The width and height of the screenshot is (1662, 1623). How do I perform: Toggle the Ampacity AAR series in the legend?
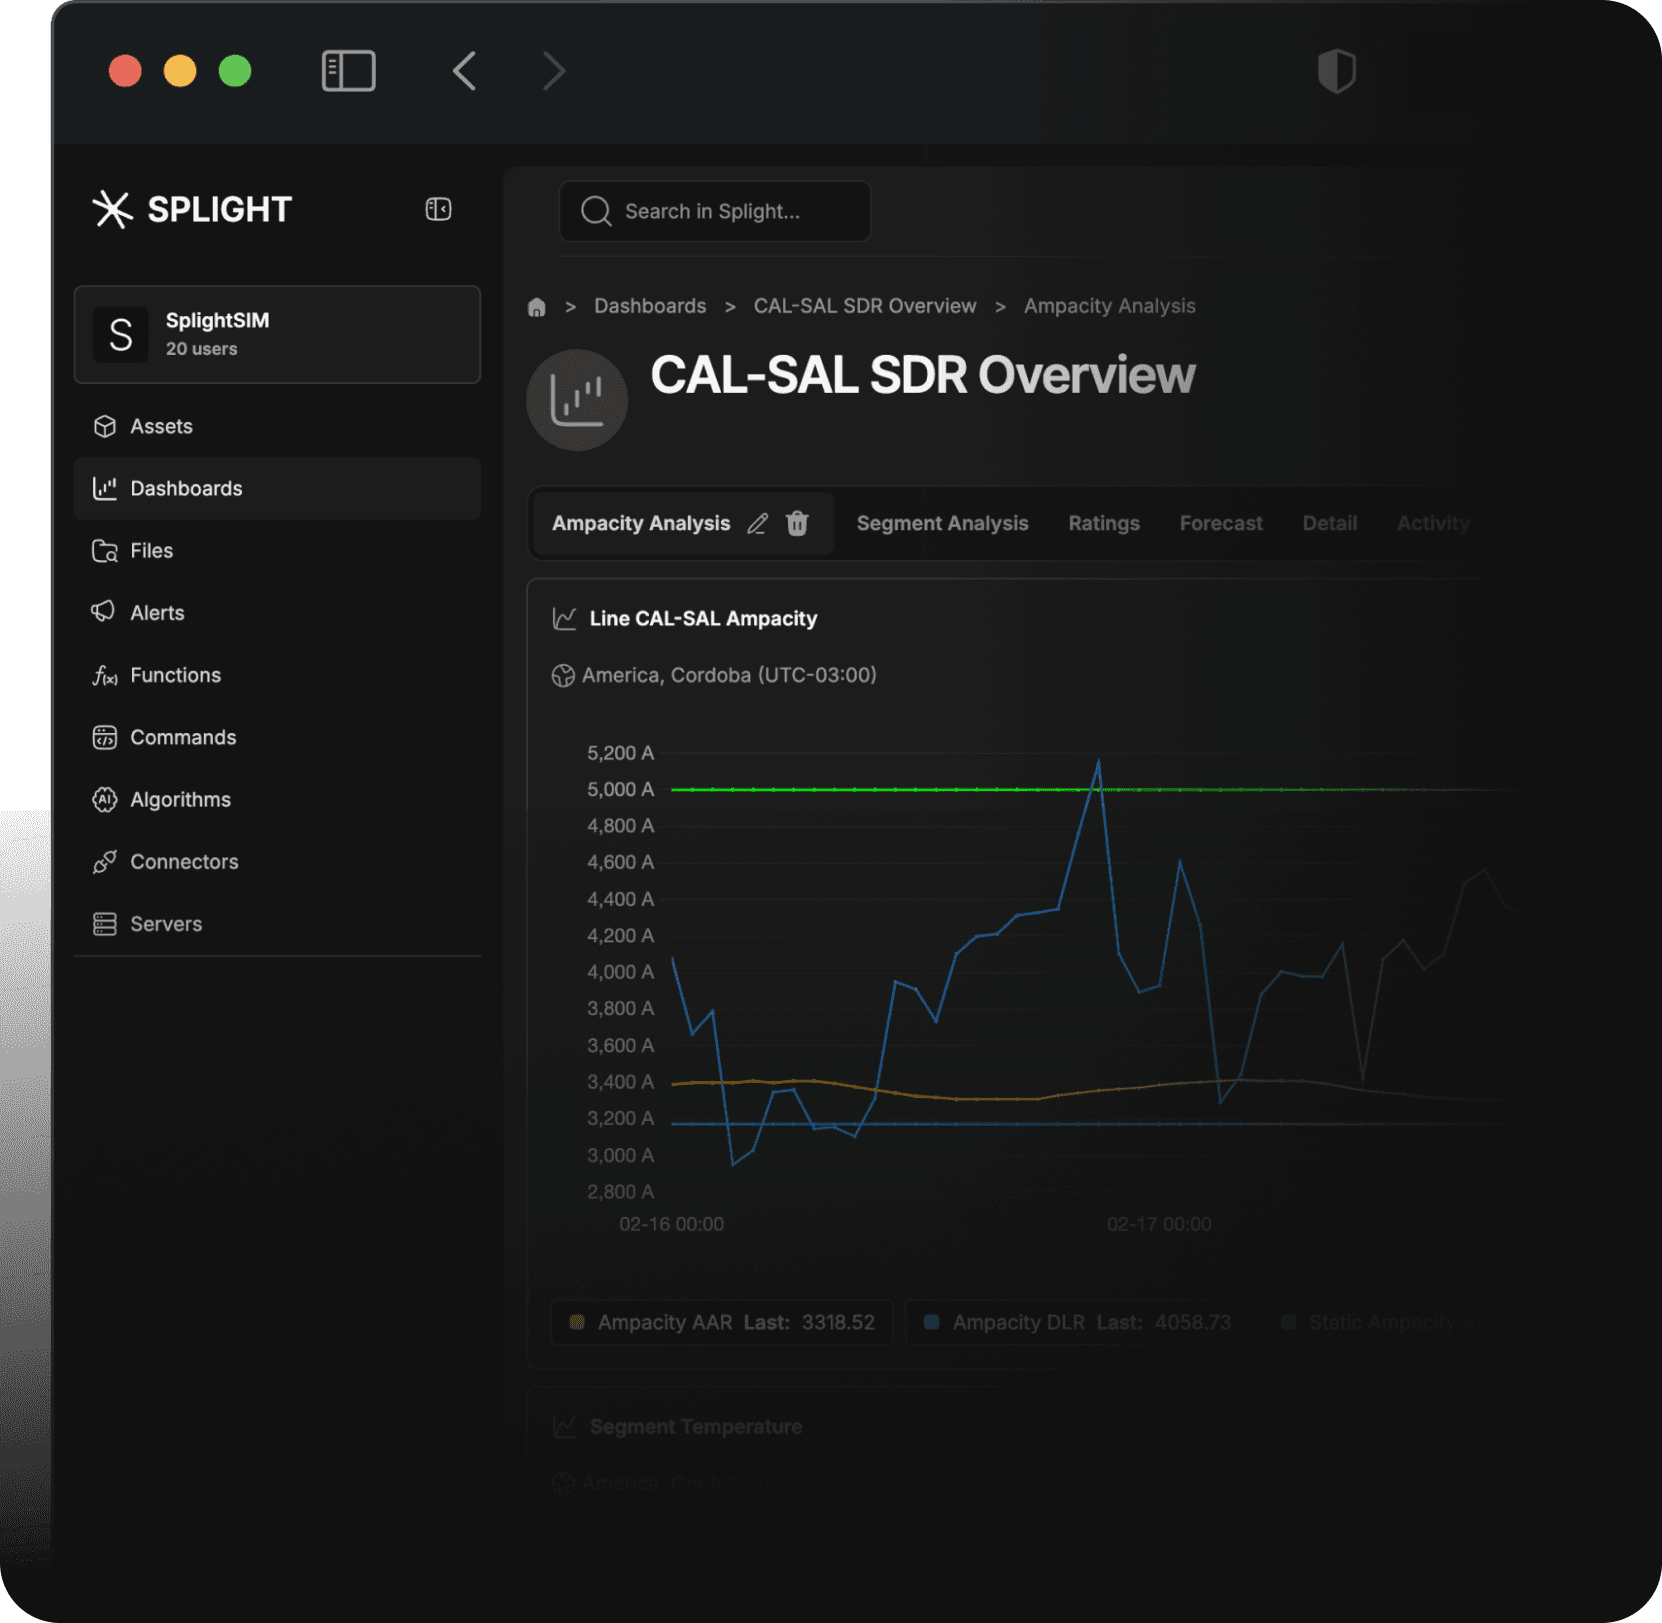click(720, 1322)
